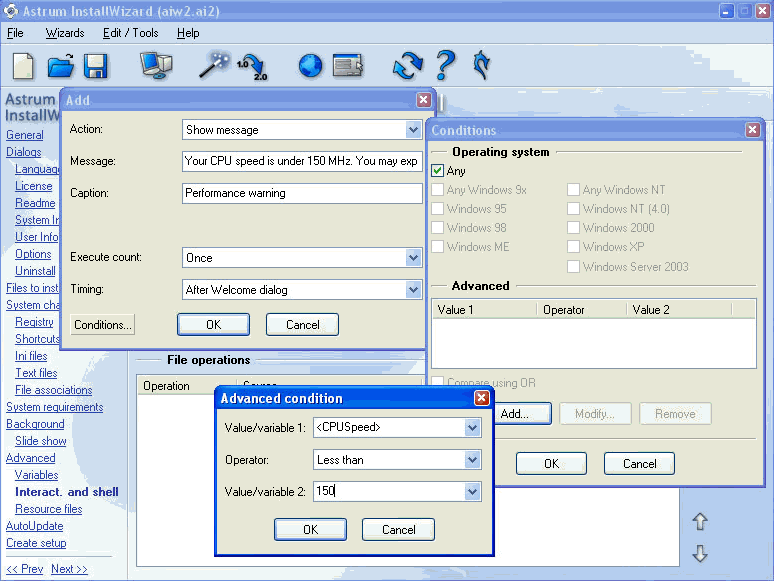Viewport: 774px width, 581px height.
Task: Click the computer monitor toolbar icon
Action: click(156, 66)
